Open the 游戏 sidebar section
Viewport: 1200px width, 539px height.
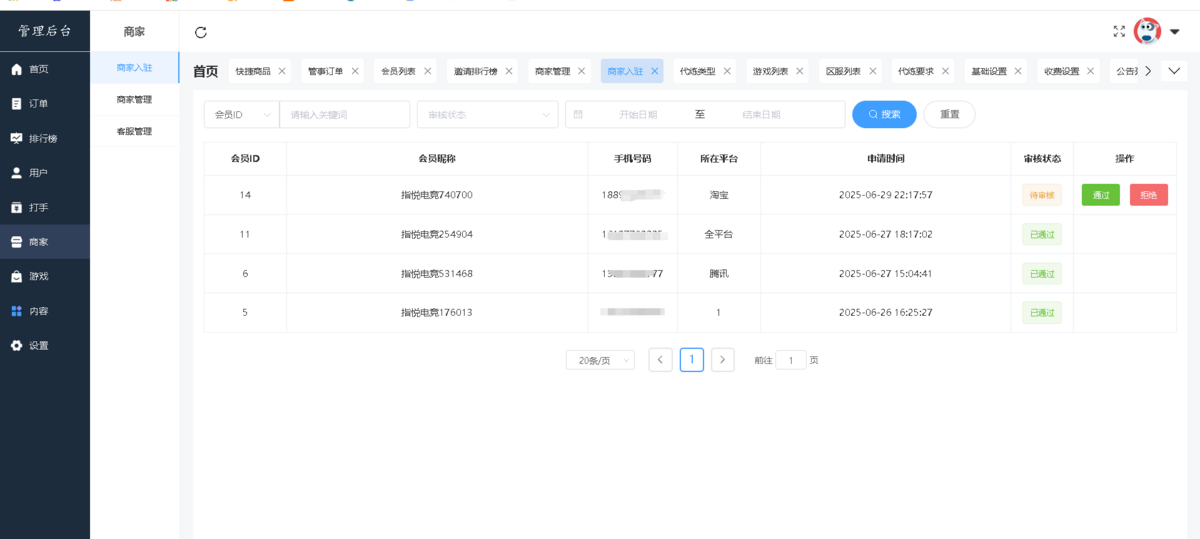45,276
